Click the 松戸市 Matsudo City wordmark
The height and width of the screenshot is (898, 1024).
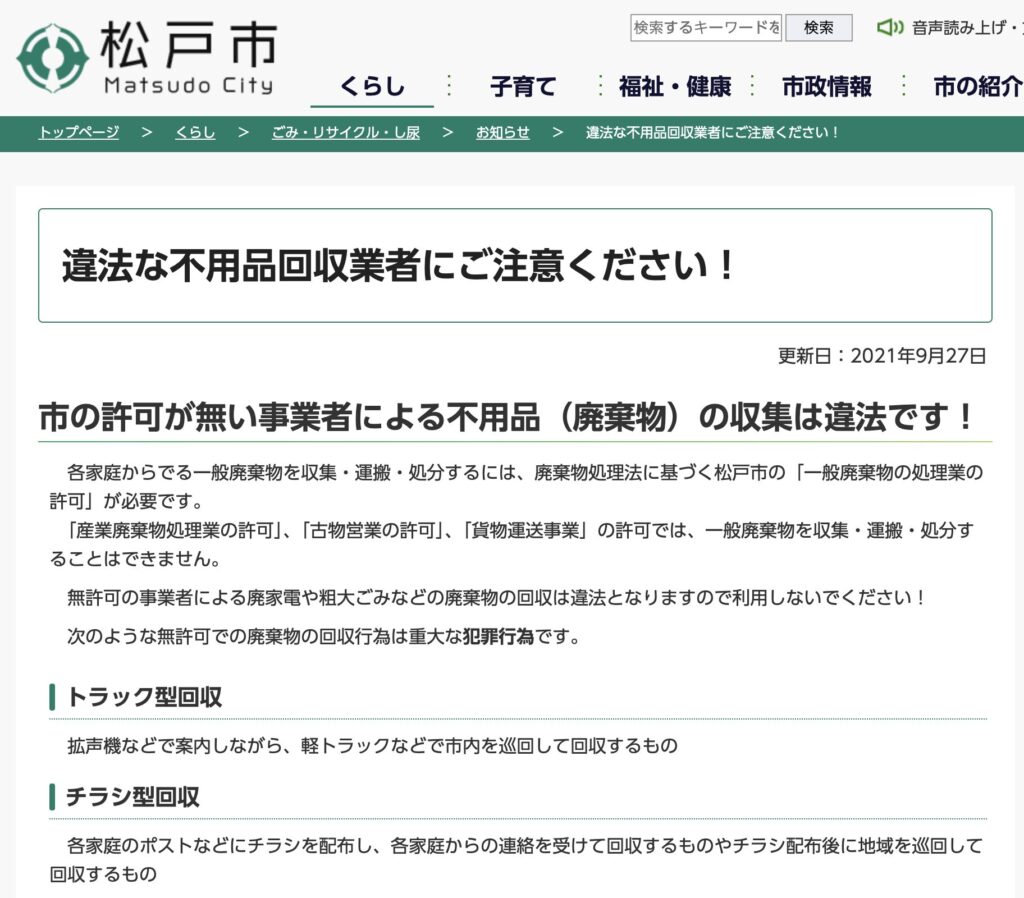pyautogui.click(x=188, y=58)
